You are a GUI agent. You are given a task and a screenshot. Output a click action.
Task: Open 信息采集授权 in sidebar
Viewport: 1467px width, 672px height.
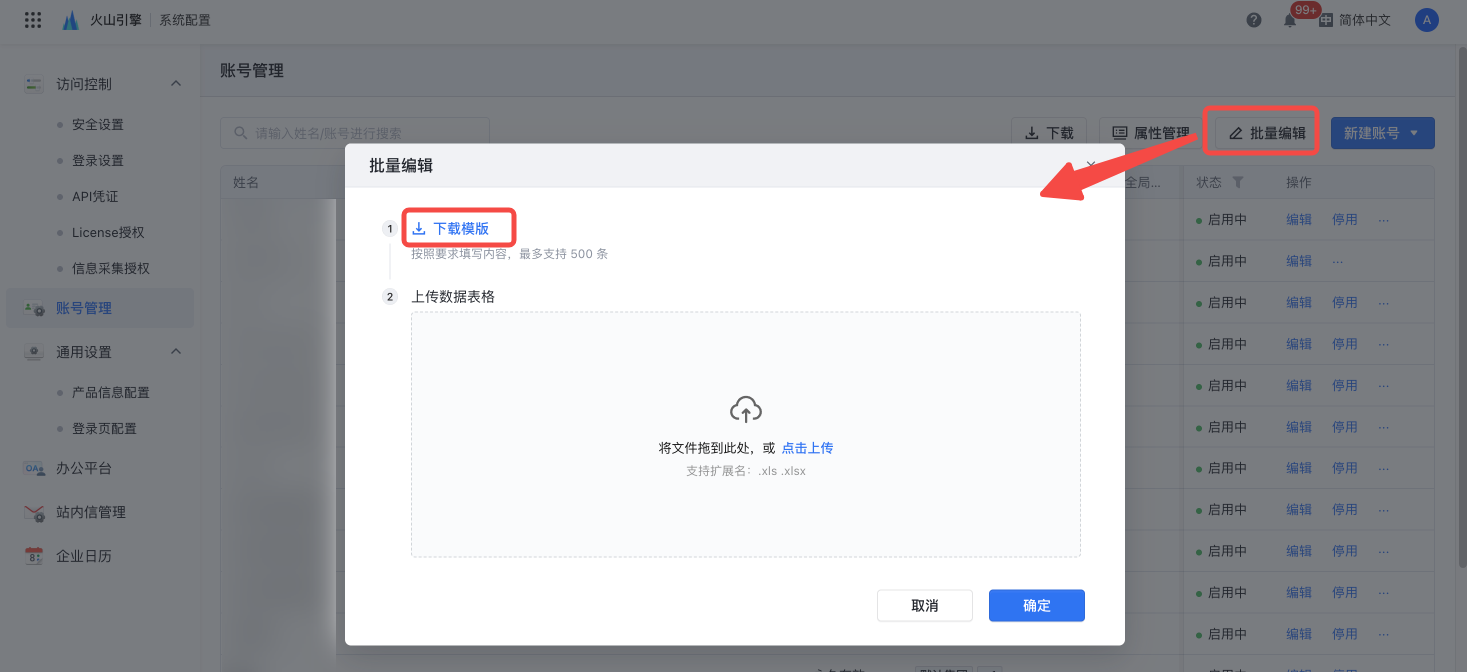(111, 269)
